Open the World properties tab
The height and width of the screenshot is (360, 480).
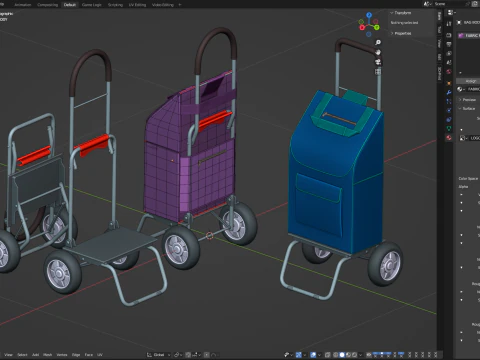point(449,71)
